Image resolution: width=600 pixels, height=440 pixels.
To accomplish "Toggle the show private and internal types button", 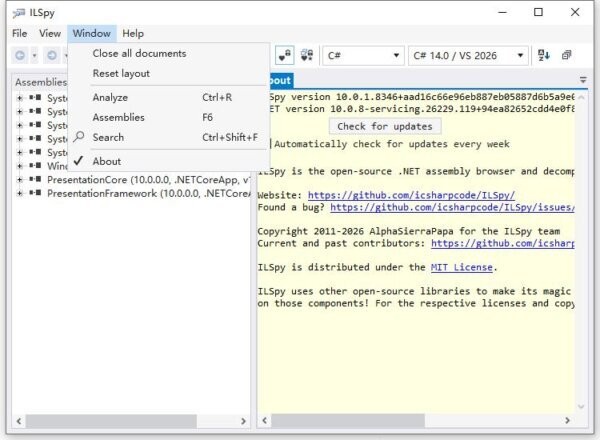I will click(x=307, y=55).
